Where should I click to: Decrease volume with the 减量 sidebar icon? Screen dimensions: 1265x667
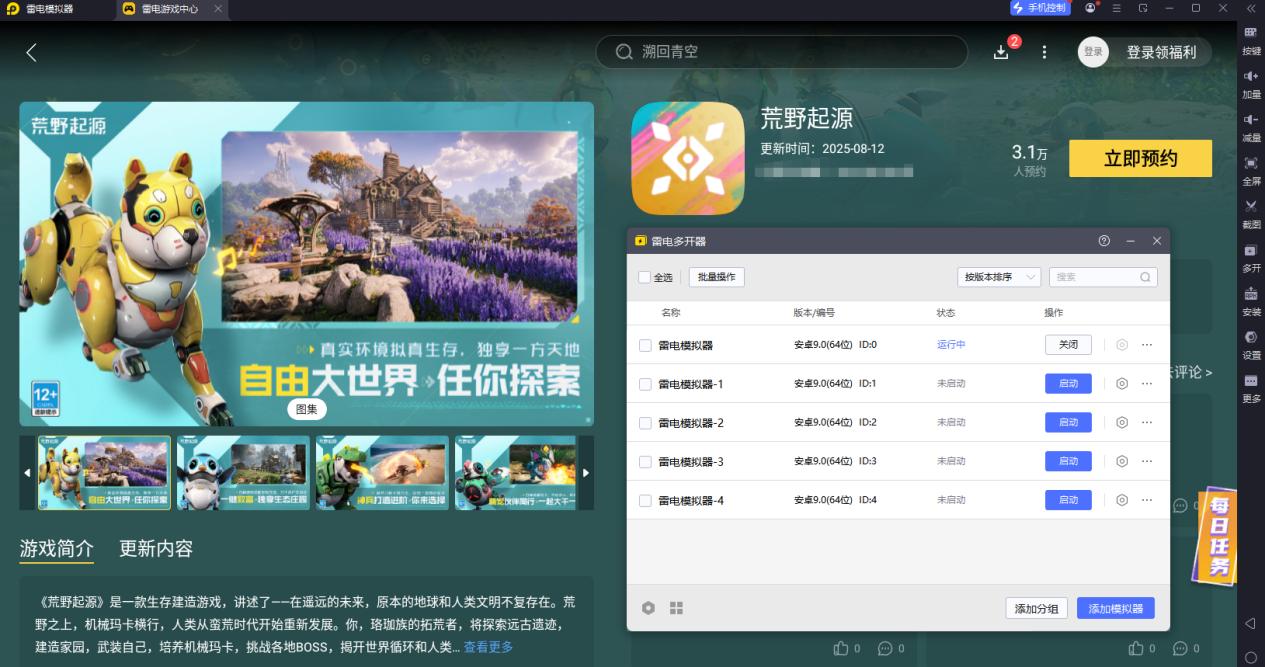pyautogui.click(x=1251, y=126)
